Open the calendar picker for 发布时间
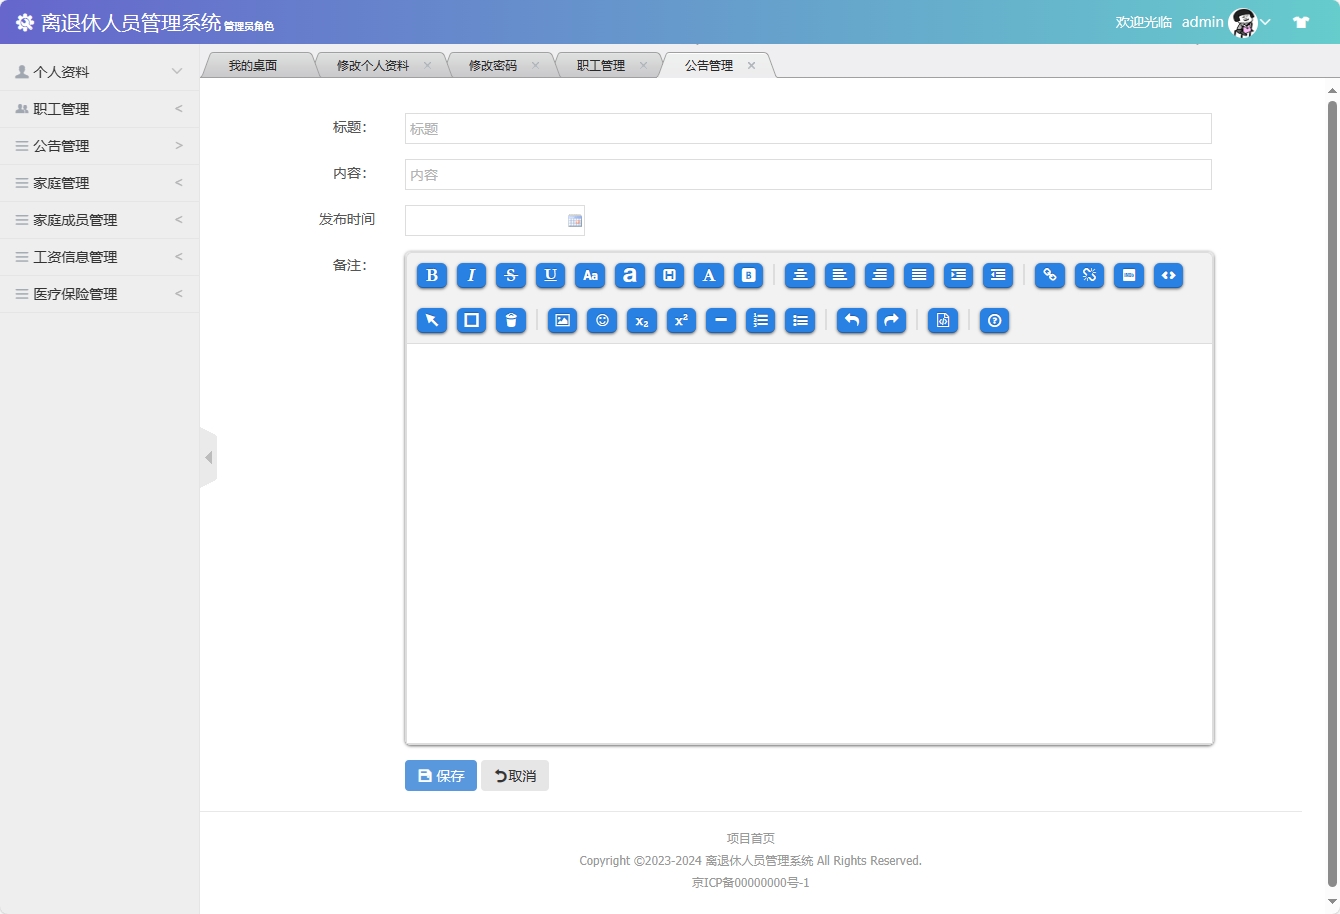 pyautogui.click(x=573, y=220)
